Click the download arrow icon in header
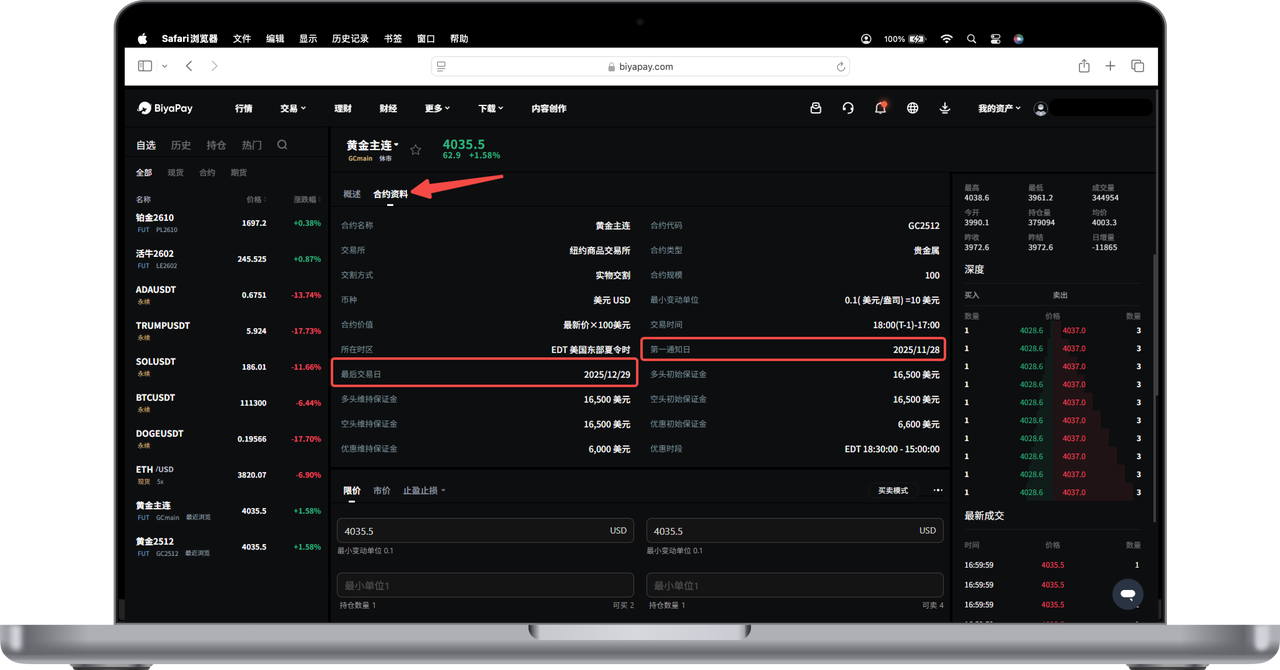This screenshot has height=670, width=1280. pyautogui.click(x=944, y=108)
